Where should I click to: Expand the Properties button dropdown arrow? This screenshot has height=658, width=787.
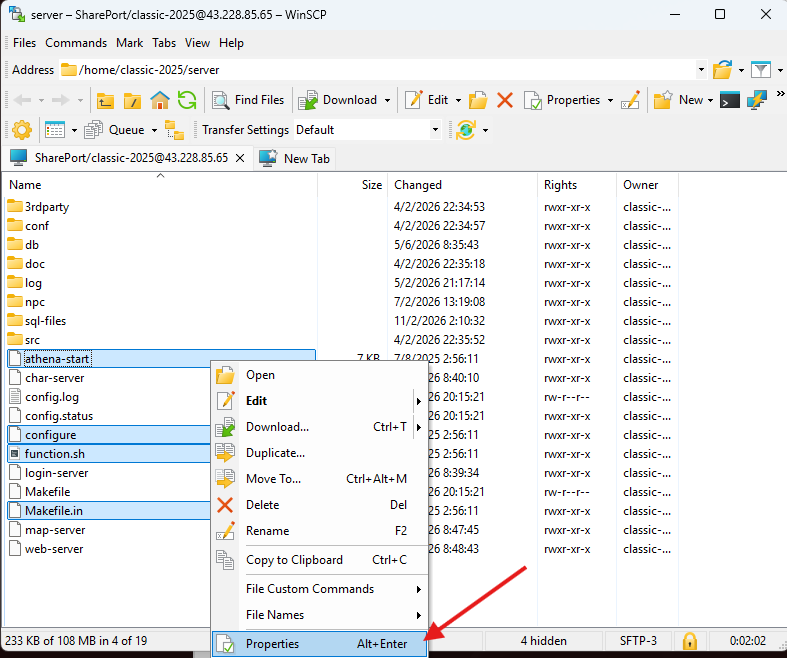pos(610,100)
